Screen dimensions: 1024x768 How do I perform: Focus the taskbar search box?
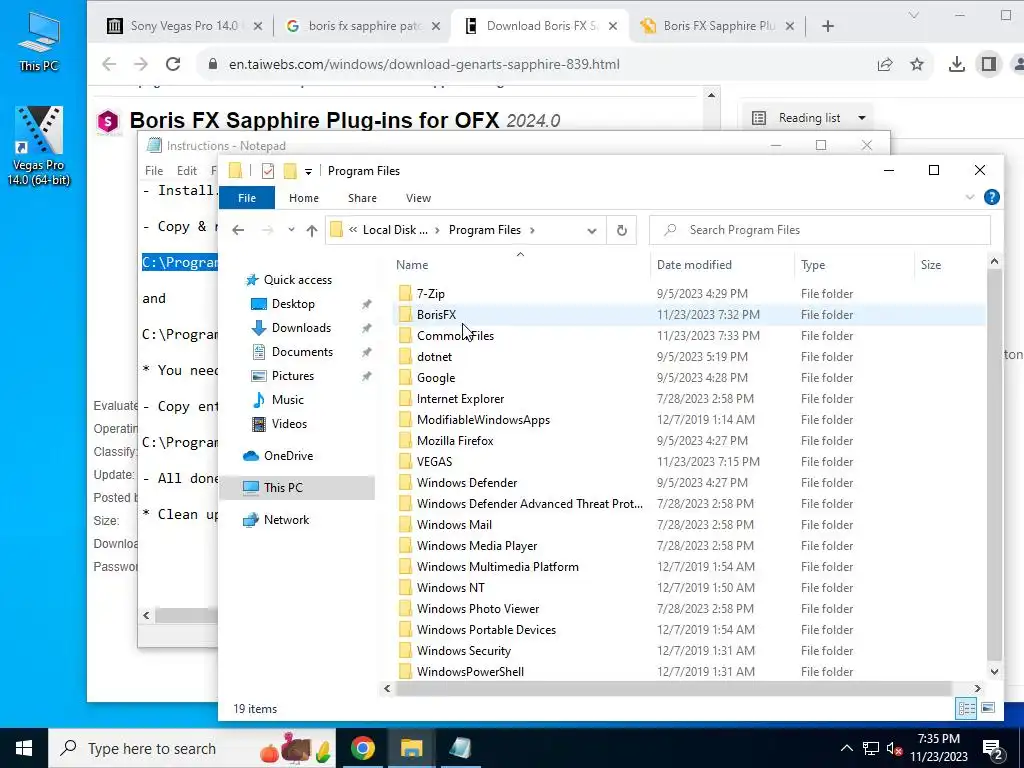pos(193,748)
